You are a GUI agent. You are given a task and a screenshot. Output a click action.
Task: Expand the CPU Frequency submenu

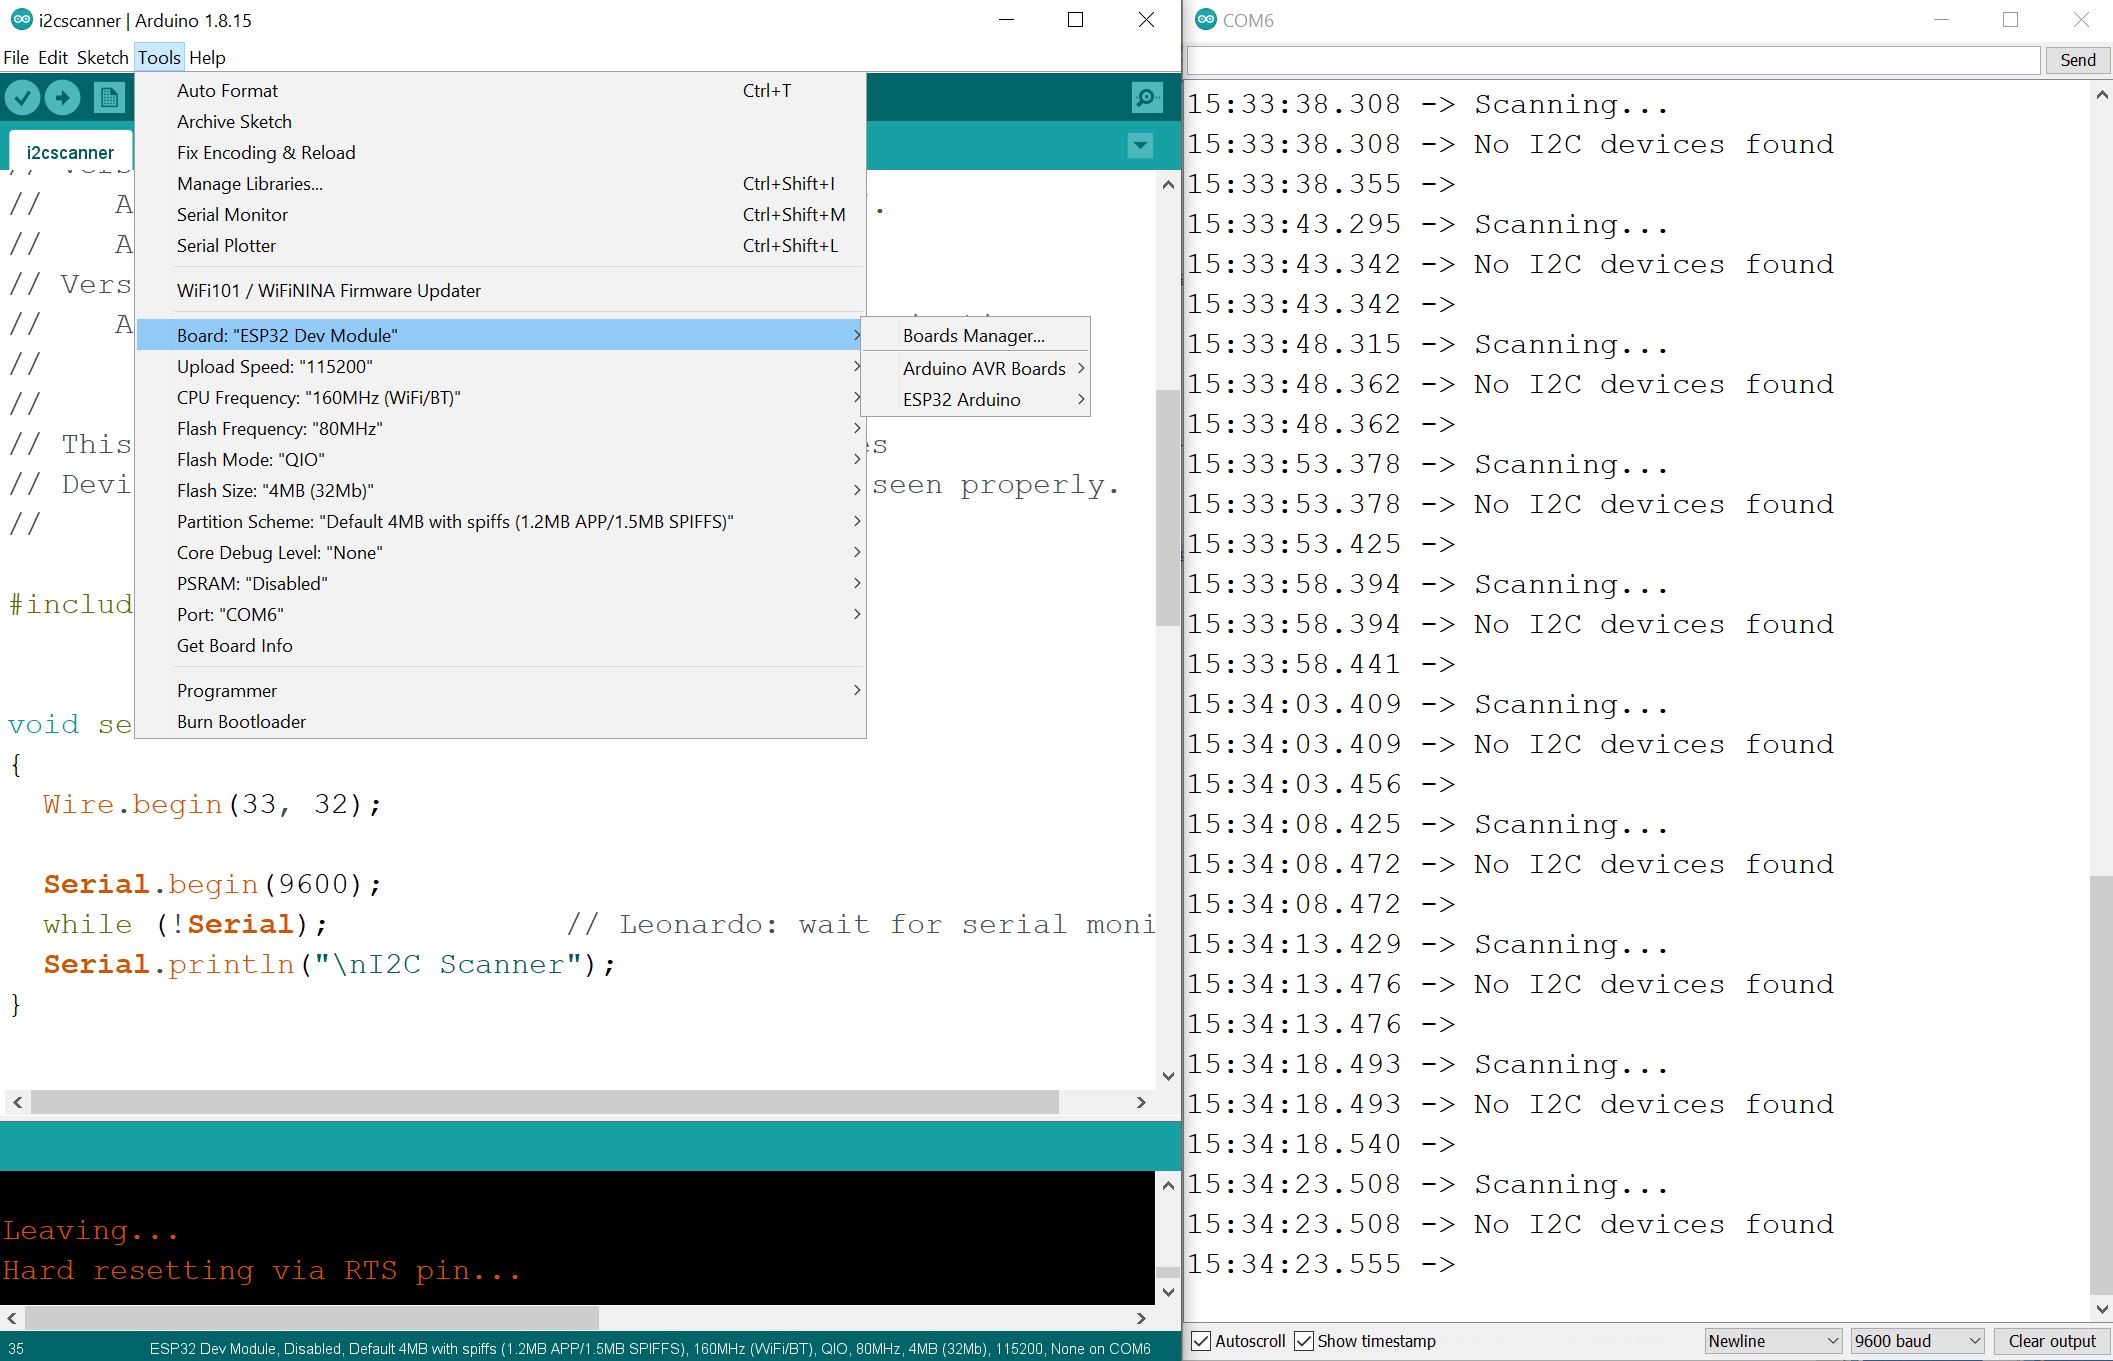point(500,398)
